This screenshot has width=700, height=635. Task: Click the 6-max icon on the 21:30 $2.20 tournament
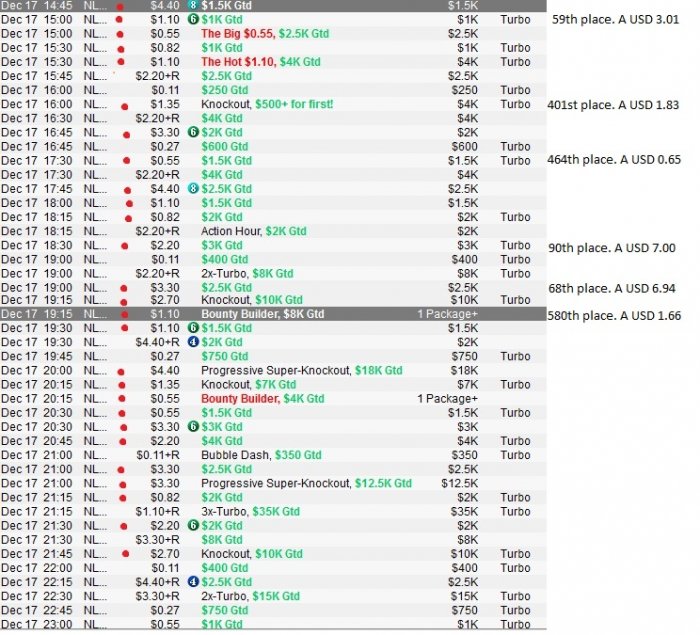point(193,525)
